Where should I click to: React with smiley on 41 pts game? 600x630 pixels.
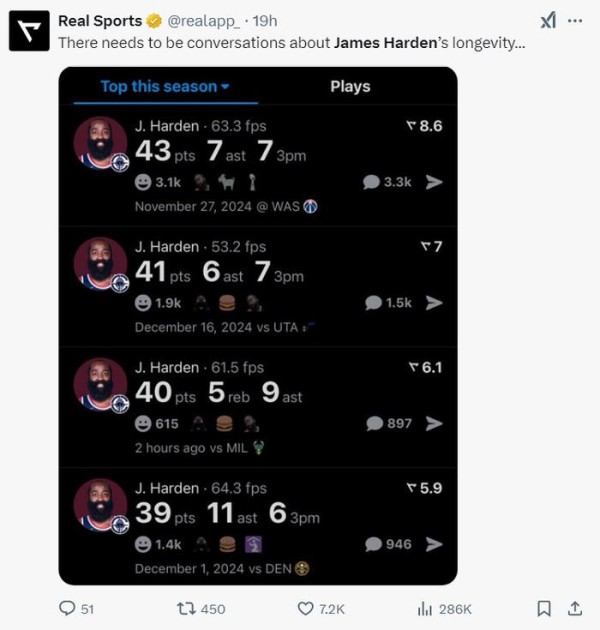point(143,303)
